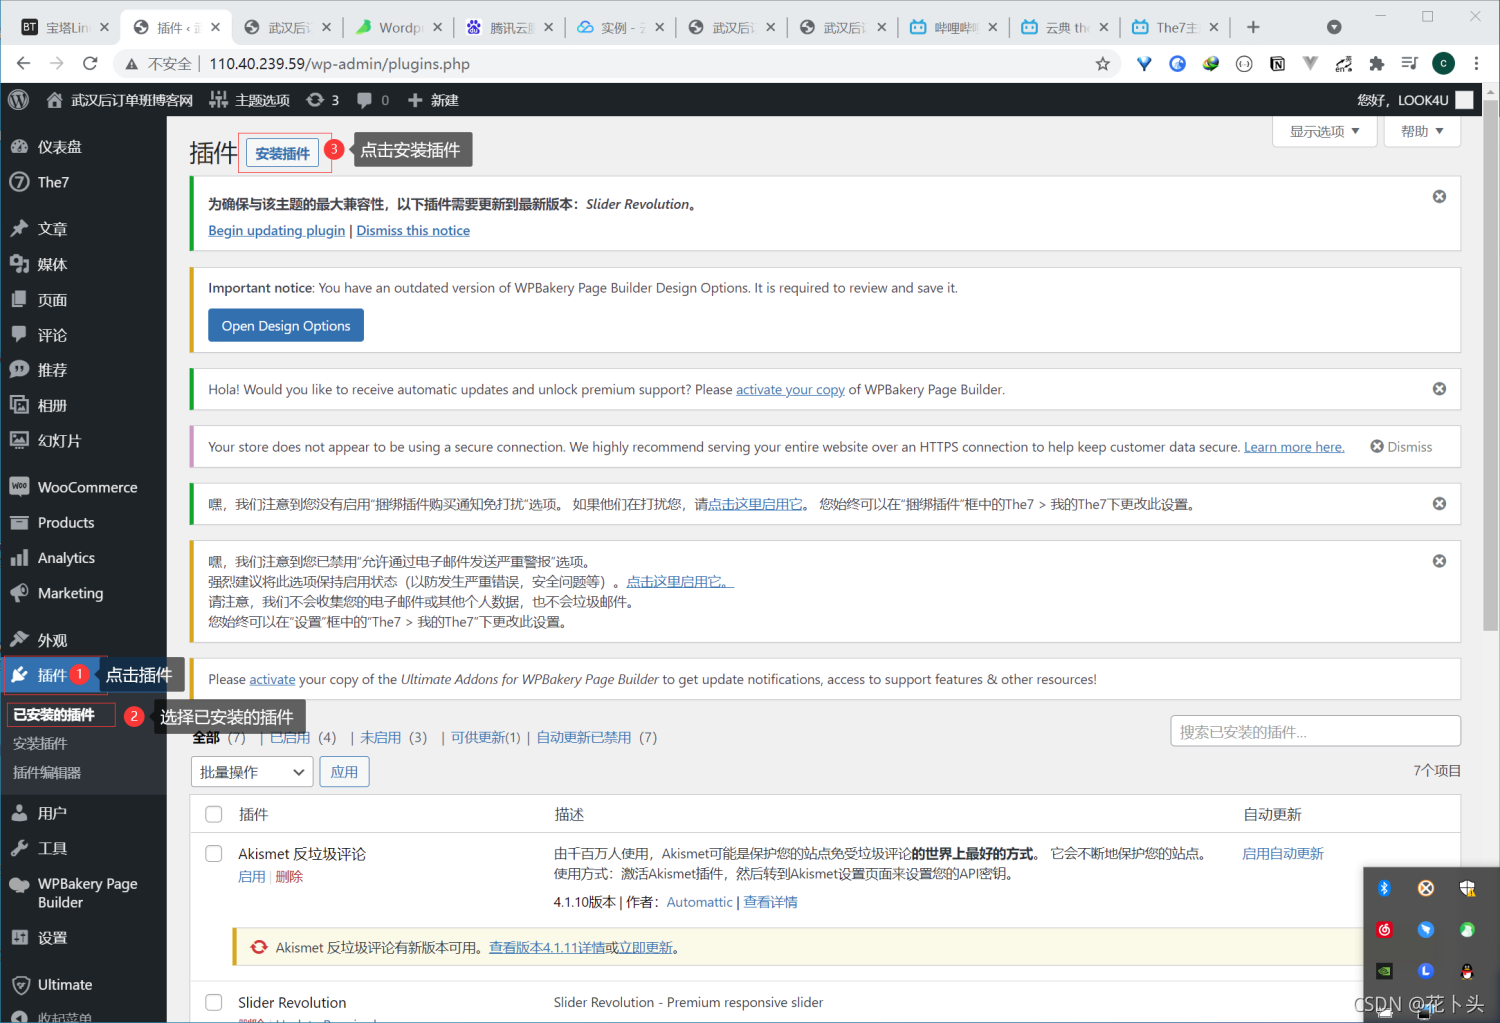
Task: Filter plugins by 自动更新已禁用
Action: [584, 738]
